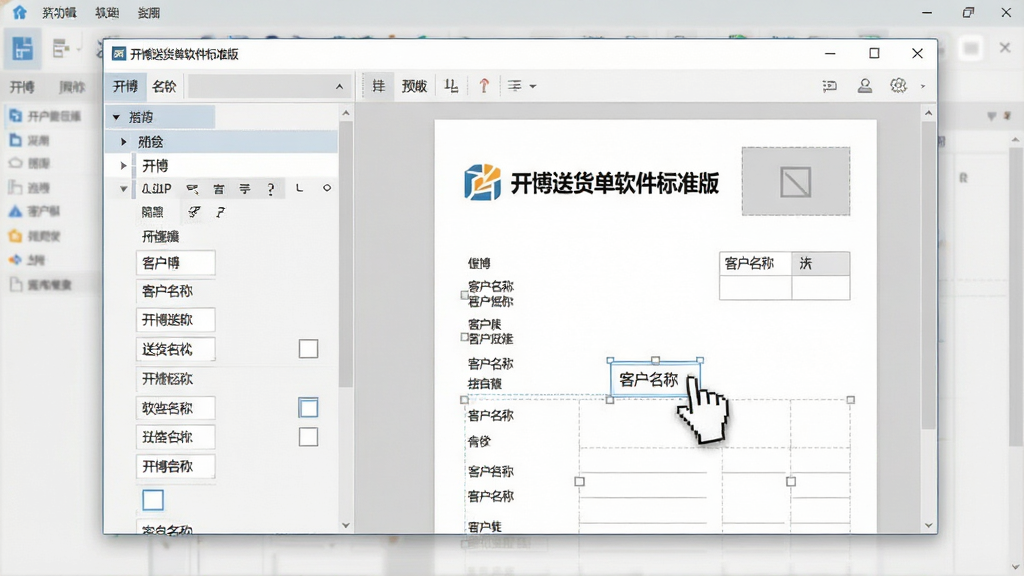Click the selected 客户名称 field on the canvas
Viewport: 1024px width, 576px height.
(655, 379)
